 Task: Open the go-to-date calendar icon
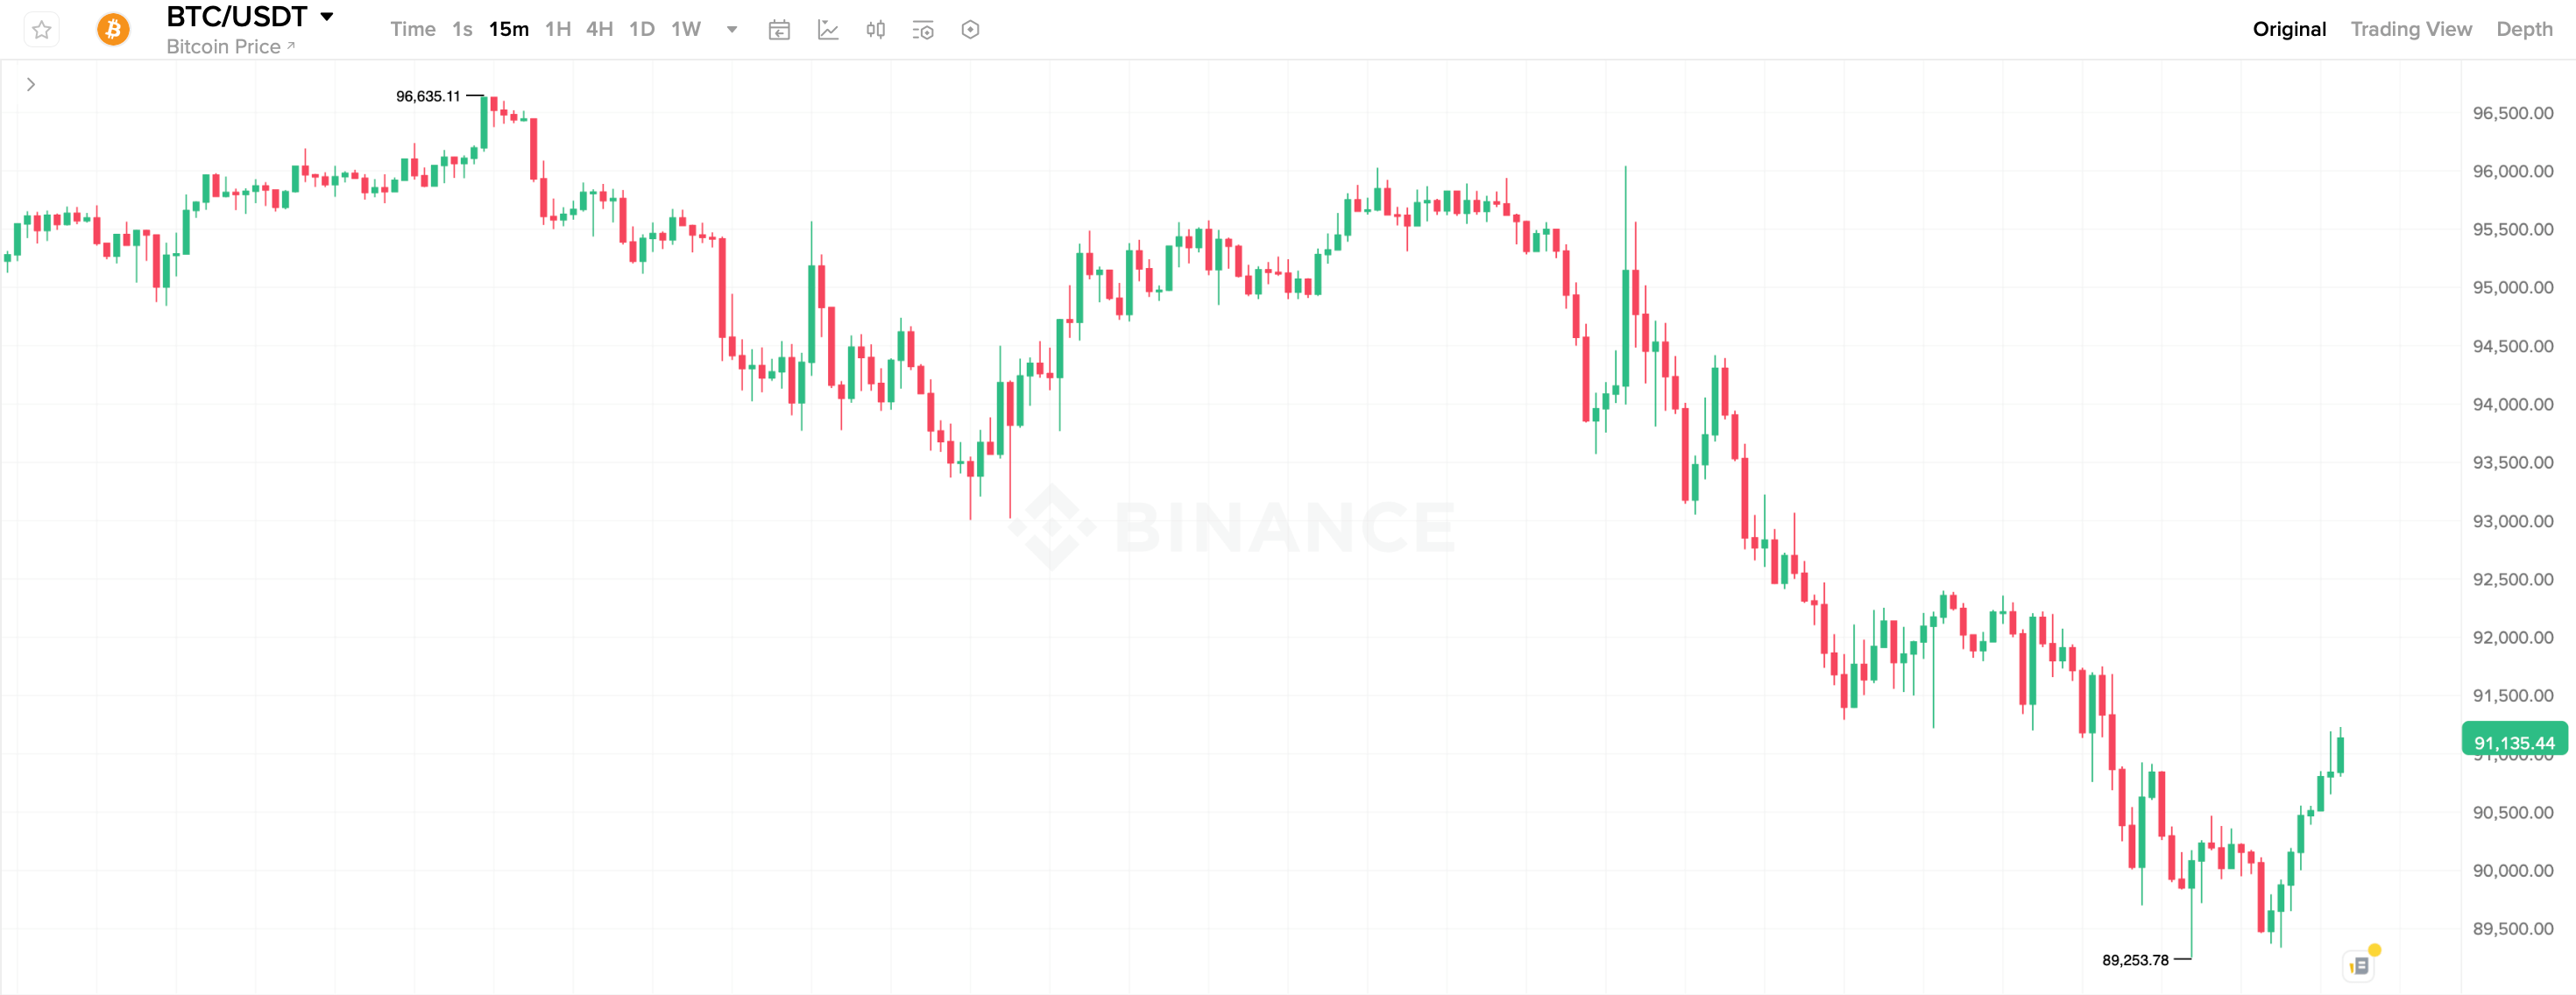tap(779, 30)
